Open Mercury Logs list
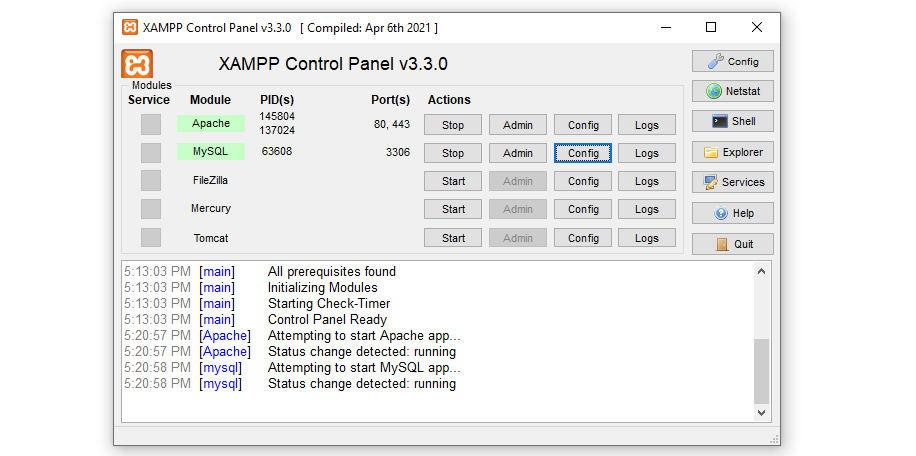The height and width of the screenshot is (456, 916). tap(647, 209)
